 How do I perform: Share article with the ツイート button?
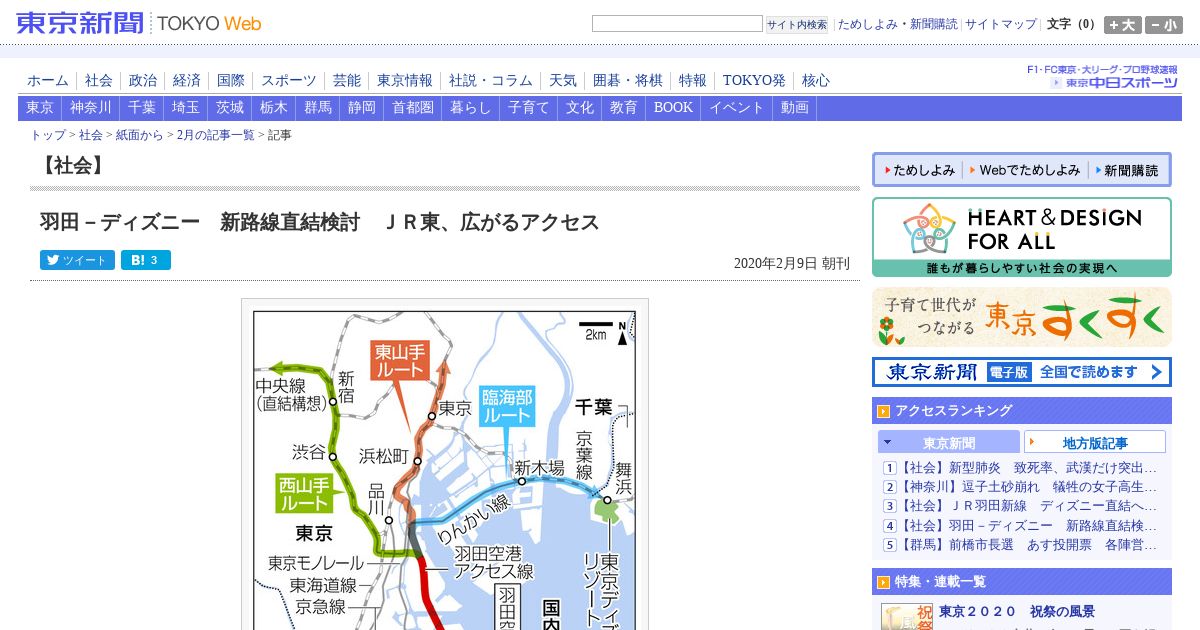click(77, 260)
